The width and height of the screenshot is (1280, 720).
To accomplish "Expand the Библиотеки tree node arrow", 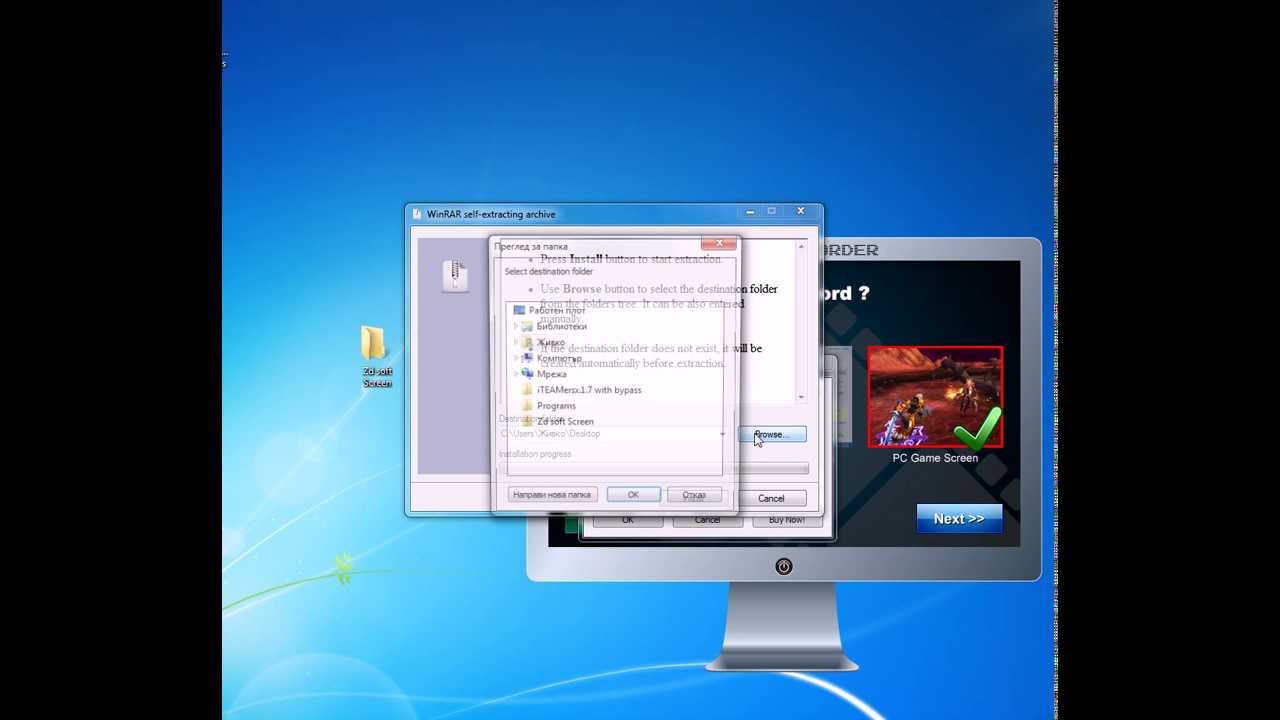I will coord(516,326).
